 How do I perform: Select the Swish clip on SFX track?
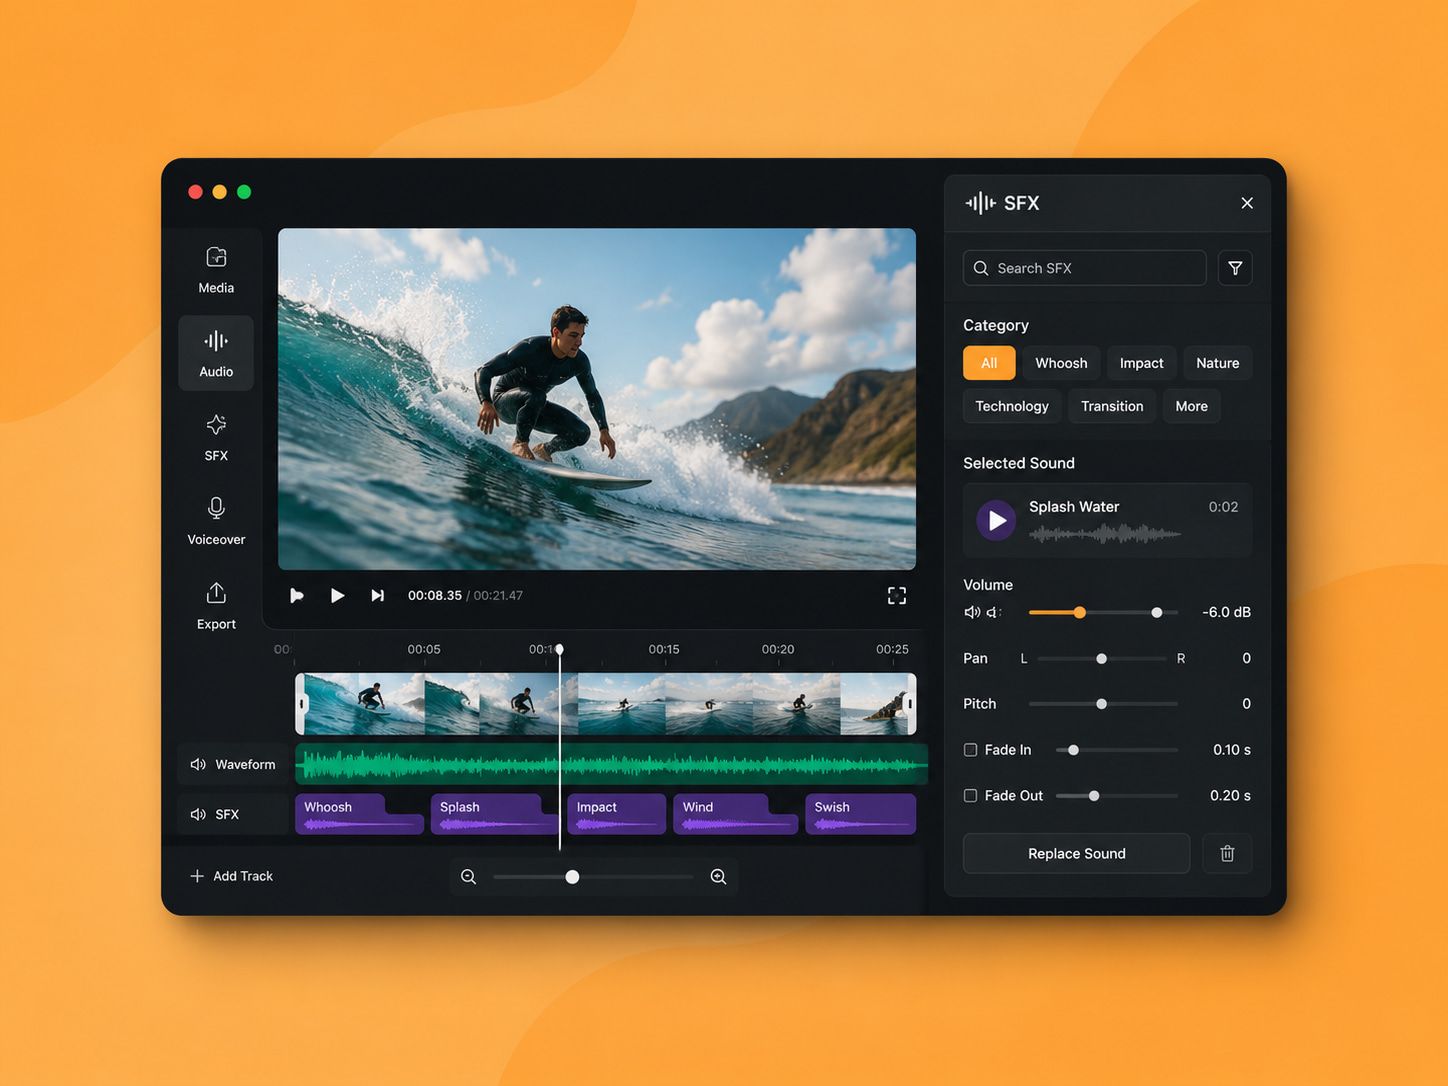click(x=860, y=814)
